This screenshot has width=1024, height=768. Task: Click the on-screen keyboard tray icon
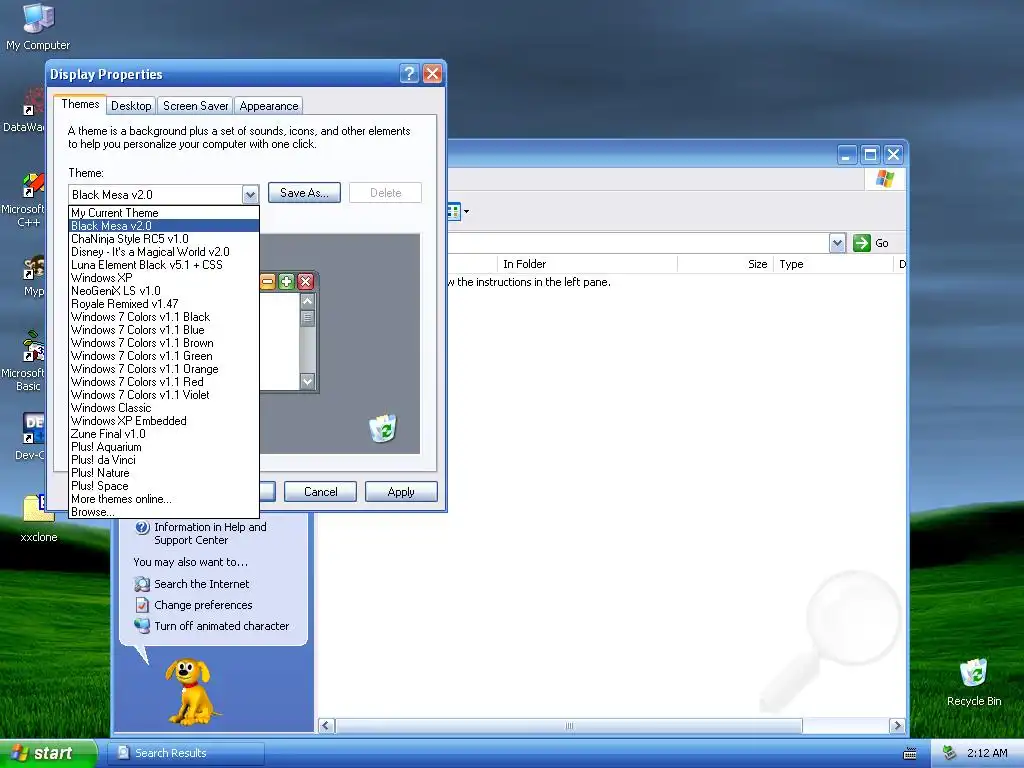(x=909, y=754)
